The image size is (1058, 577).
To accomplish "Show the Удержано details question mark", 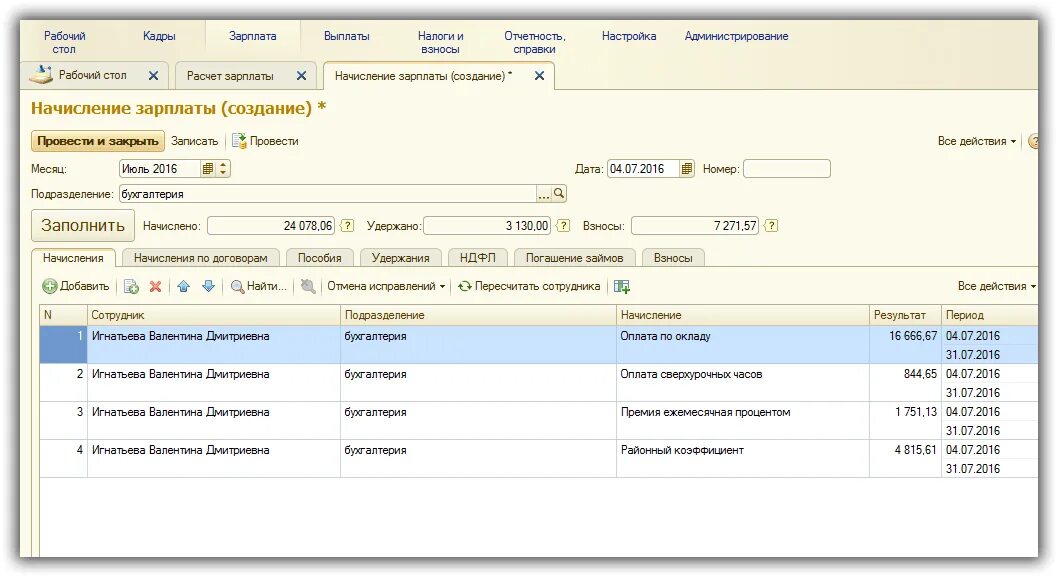I will (x=563, y=226).
